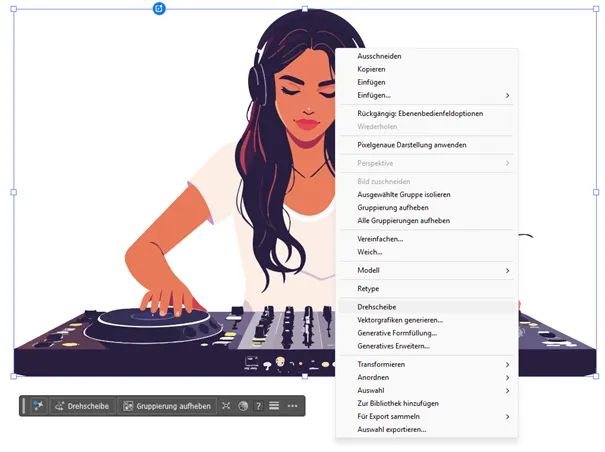Expand the Modell submenu
This screenshot has width=605, height=452.
pyautogui.click(x=507, y=270)
